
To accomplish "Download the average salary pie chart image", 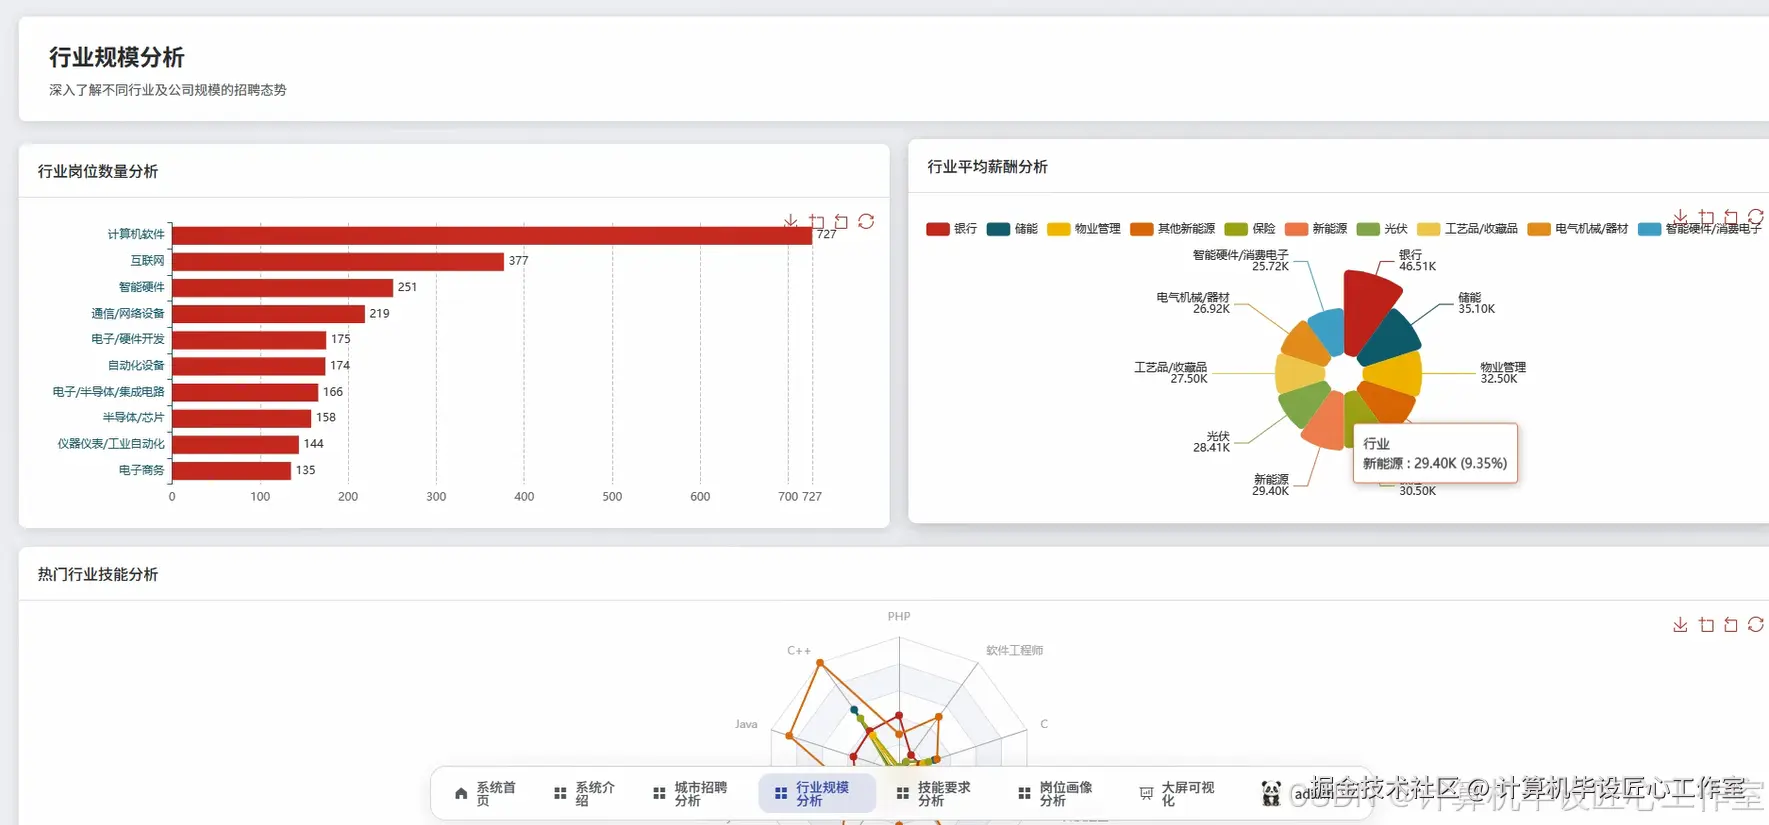I will [1680, 217].
